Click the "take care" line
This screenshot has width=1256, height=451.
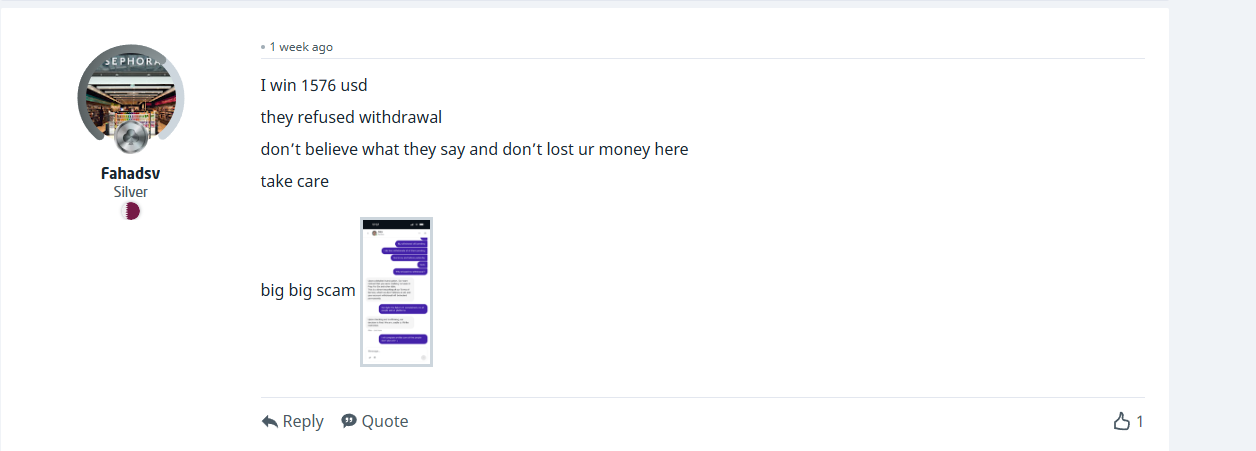click(295, 181)
